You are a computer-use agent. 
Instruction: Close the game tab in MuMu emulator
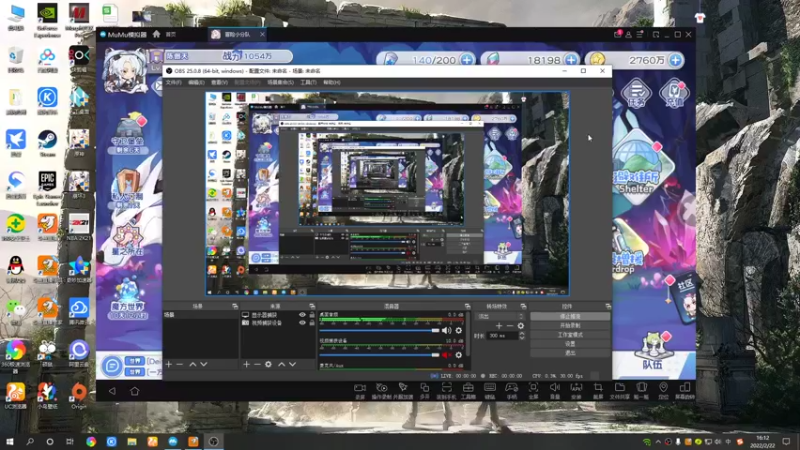(262, 34)
